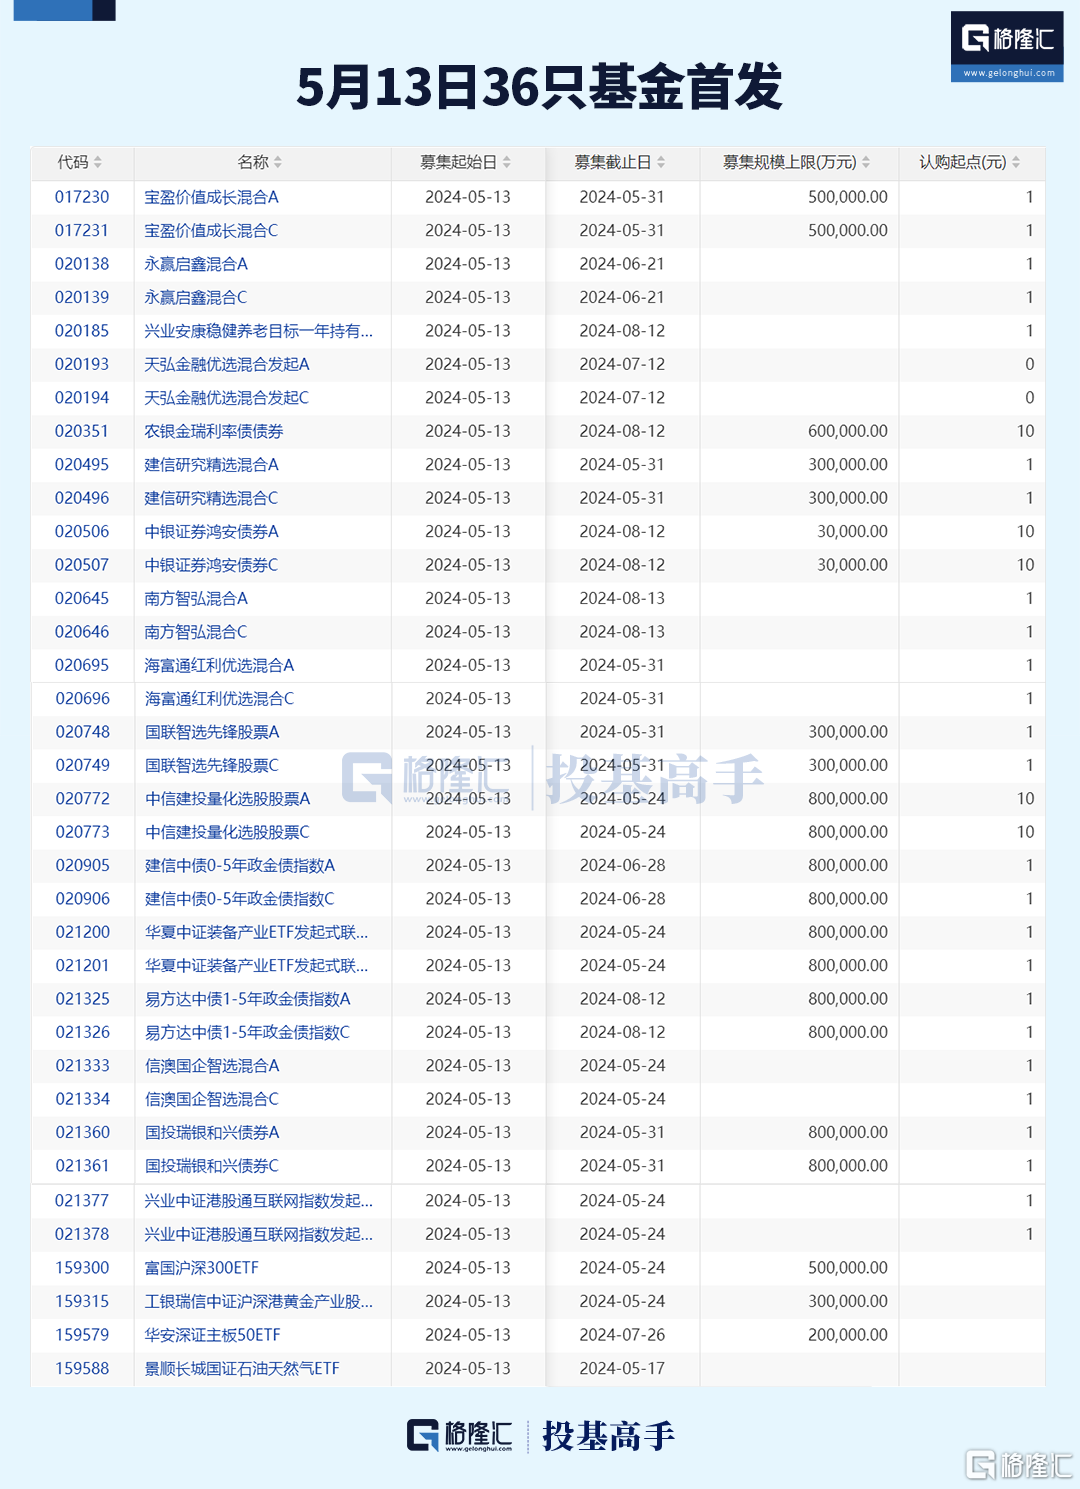
Task: Open fund code 021377
Action: (82, 1201)
